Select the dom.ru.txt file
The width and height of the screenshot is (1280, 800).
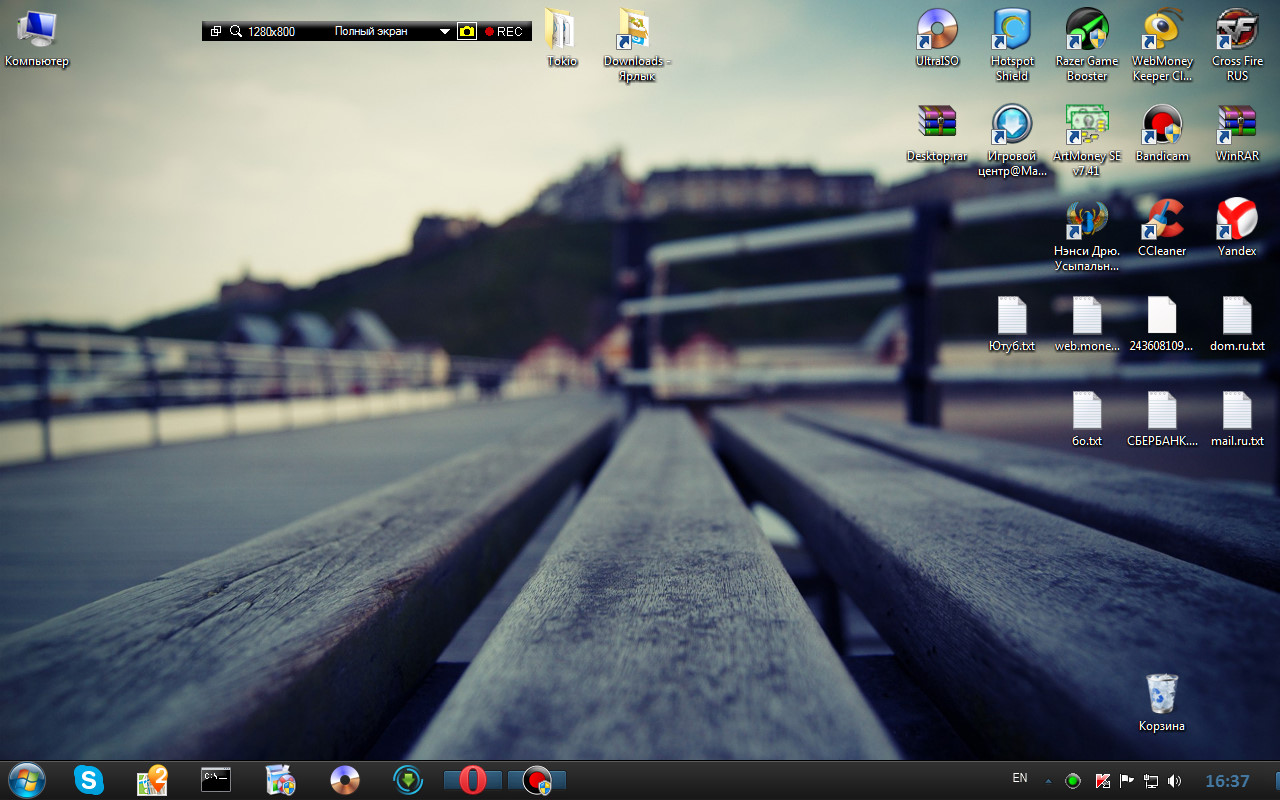click(x=1237, y=323)
